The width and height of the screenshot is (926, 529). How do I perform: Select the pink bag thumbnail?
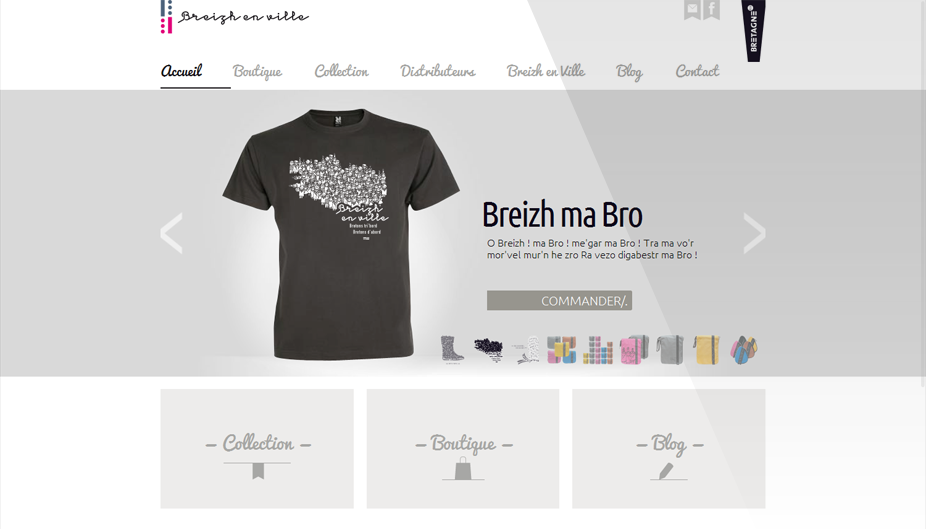click(x=634, y=349)
